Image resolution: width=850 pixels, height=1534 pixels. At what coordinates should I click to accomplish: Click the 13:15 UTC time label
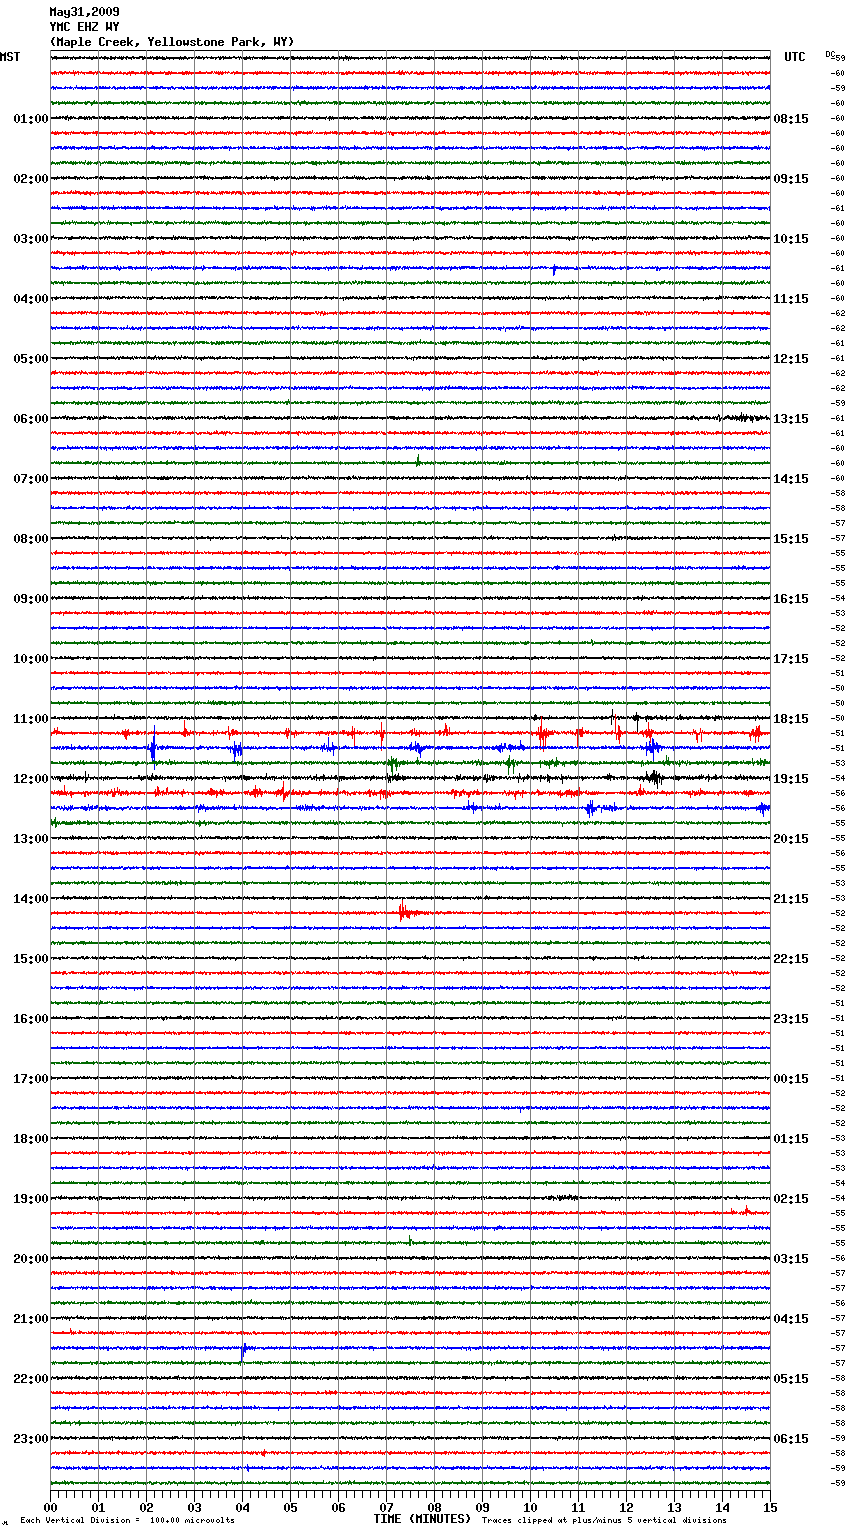tap(791, 419)
